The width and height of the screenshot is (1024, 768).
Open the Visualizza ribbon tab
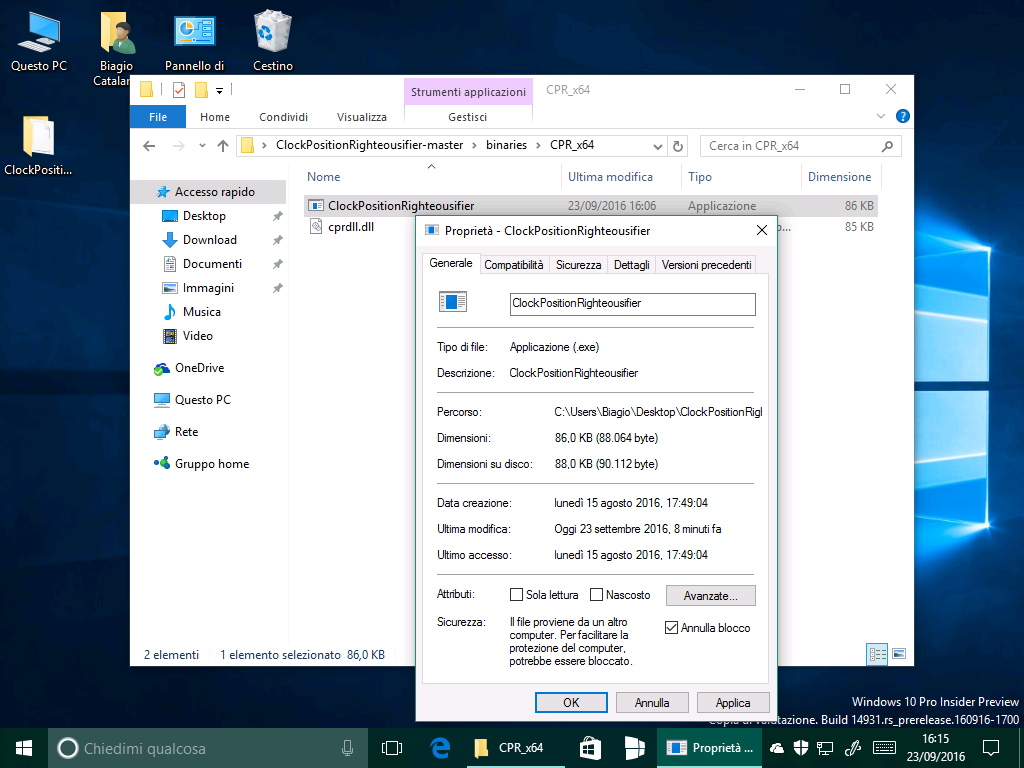(x=362, y=117)
